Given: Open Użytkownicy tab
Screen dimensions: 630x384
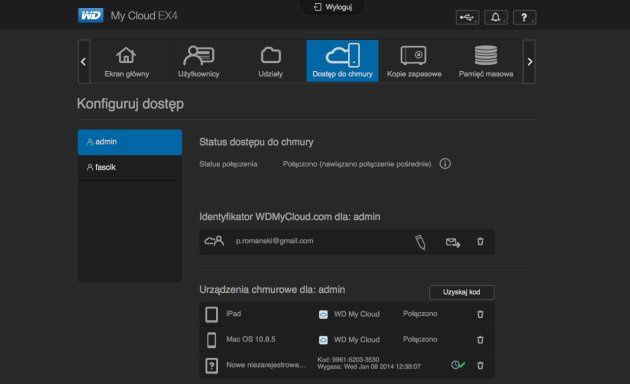Looking at the screenshot, I should [198, 61].
